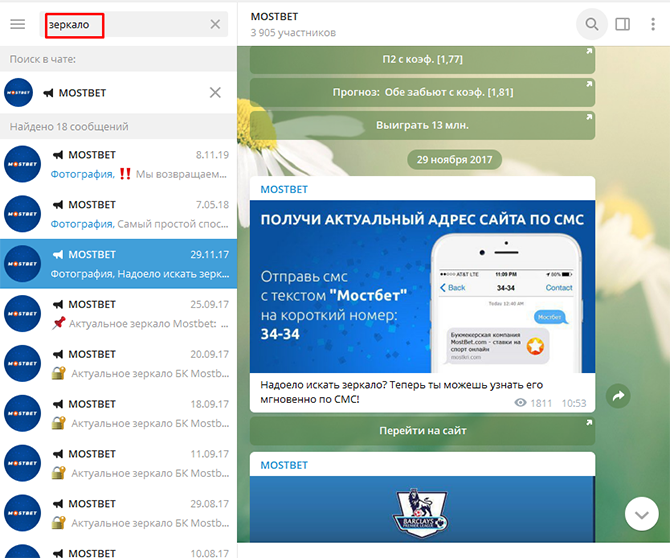Open search result dated 10.08.17
The image size is (670, 558).
point(118,548)
